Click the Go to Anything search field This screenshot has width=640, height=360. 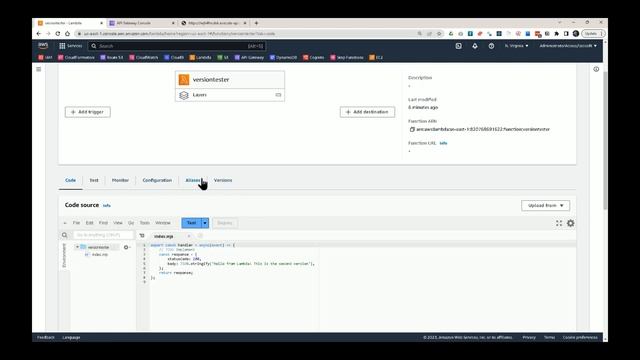(103, 235)
